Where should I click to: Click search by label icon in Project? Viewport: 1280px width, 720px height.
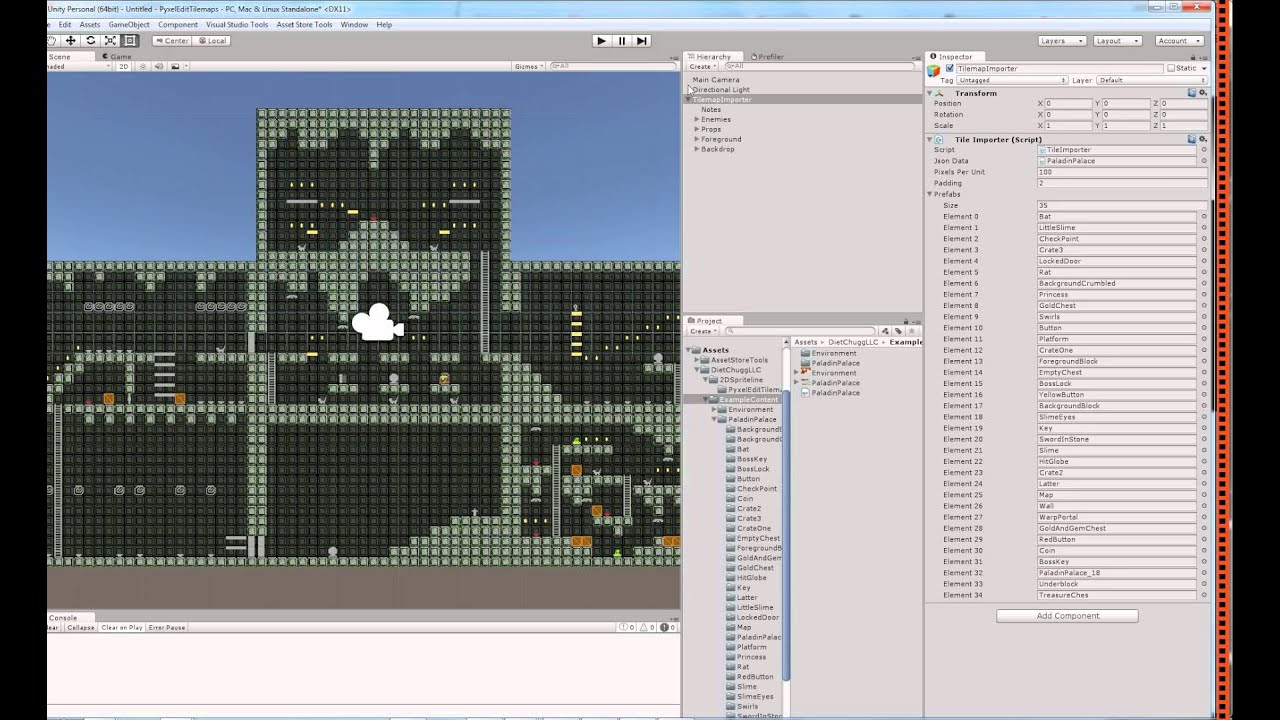click(x=897, y=331)
